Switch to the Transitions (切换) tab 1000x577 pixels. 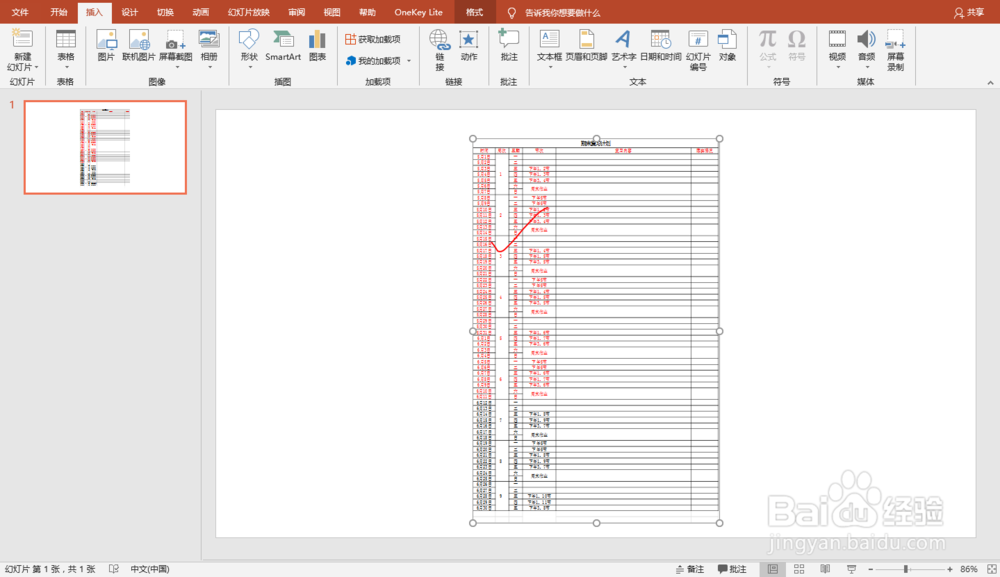[x=165, y=12]
